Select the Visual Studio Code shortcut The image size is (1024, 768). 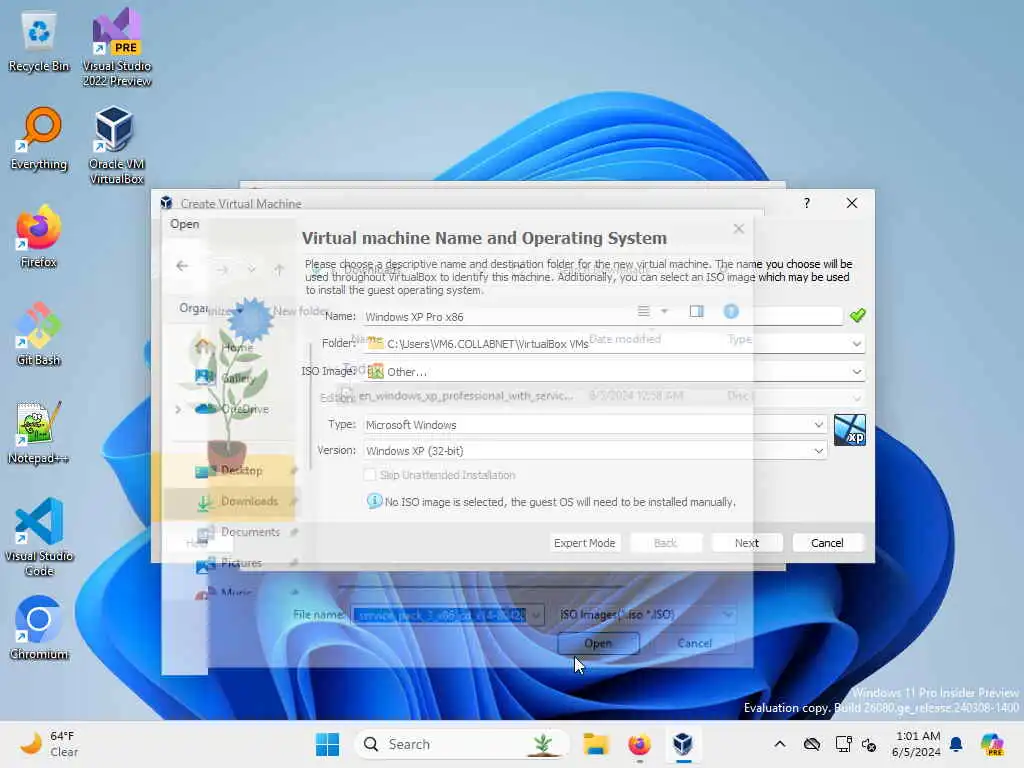point(39,537)
